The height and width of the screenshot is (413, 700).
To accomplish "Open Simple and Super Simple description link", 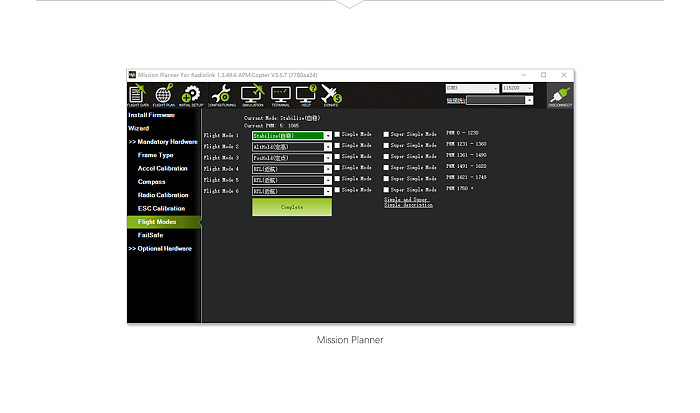I will point(408,202).
